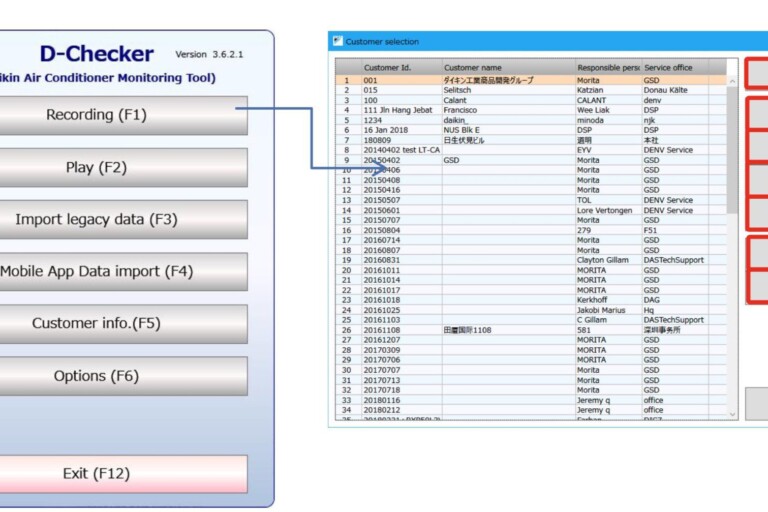Viewport: 768px width, 512px height.
Task: Click the customer list scrollbar thumb
Action: click(732, 149)
